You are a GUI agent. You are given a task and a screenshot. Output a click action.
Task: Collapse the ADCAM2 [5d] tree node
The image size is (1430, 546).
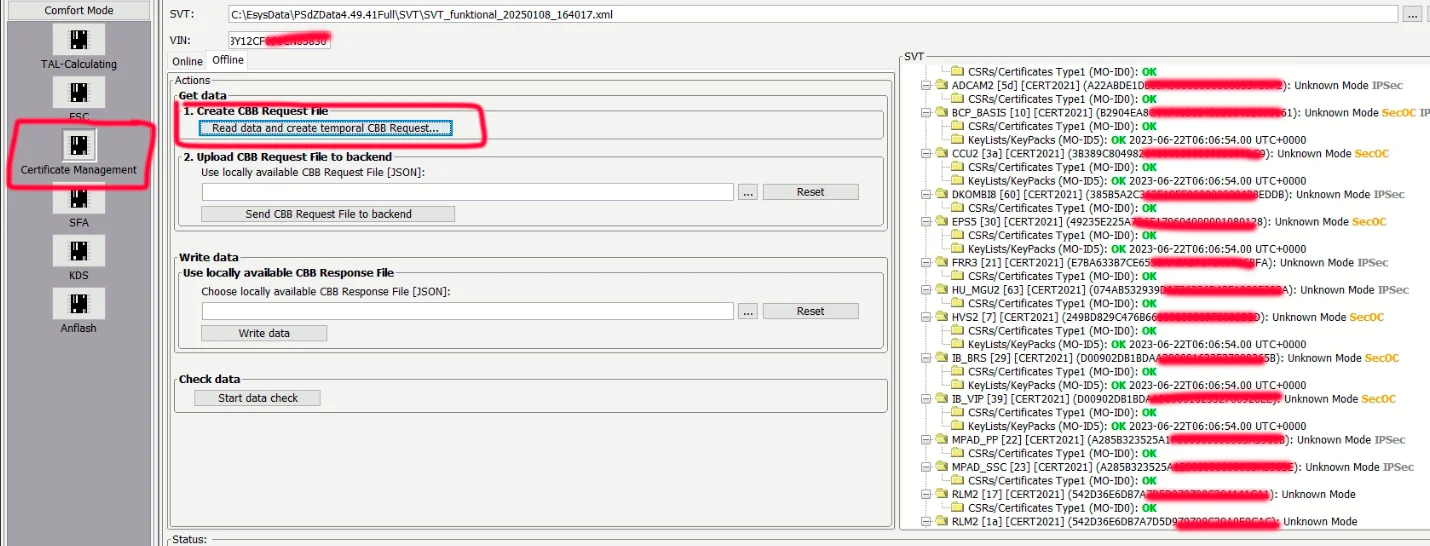coord(926,86)
